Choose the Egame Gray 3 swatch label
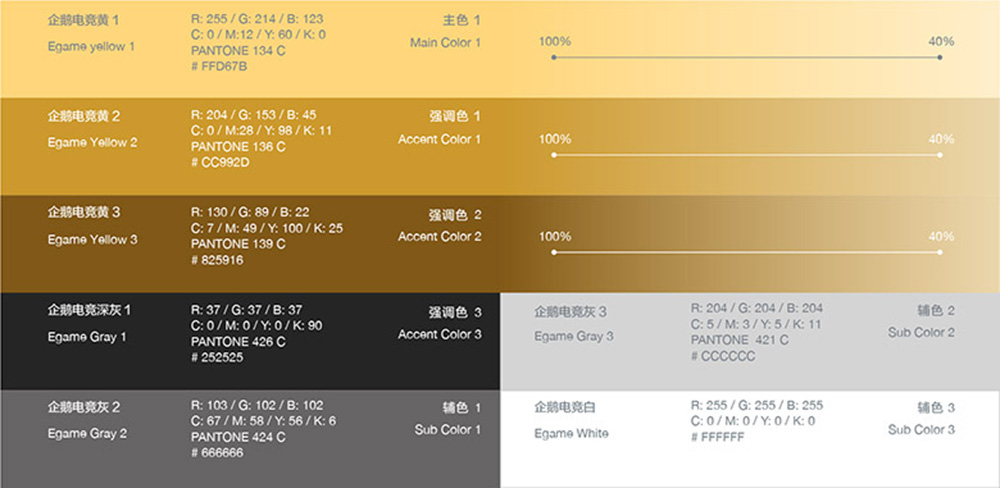 click(573, 336)
